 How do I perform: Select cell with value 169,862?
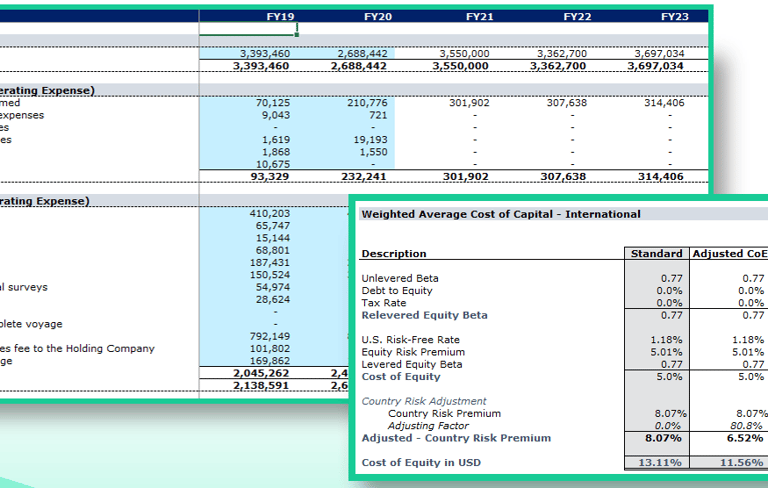tap(269, 361)
